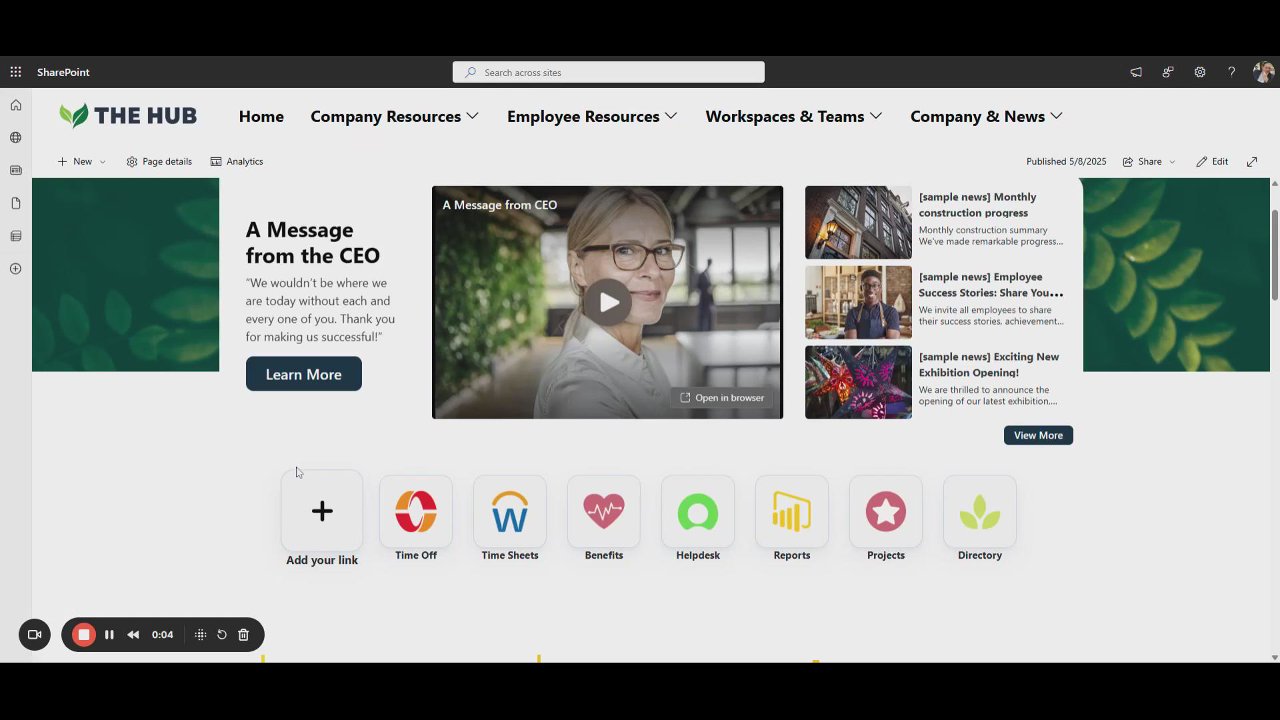This screenshot has width=1280, height=720.
Task: Click the A Message from the CEO heading
Action: [x=313, y=242]
